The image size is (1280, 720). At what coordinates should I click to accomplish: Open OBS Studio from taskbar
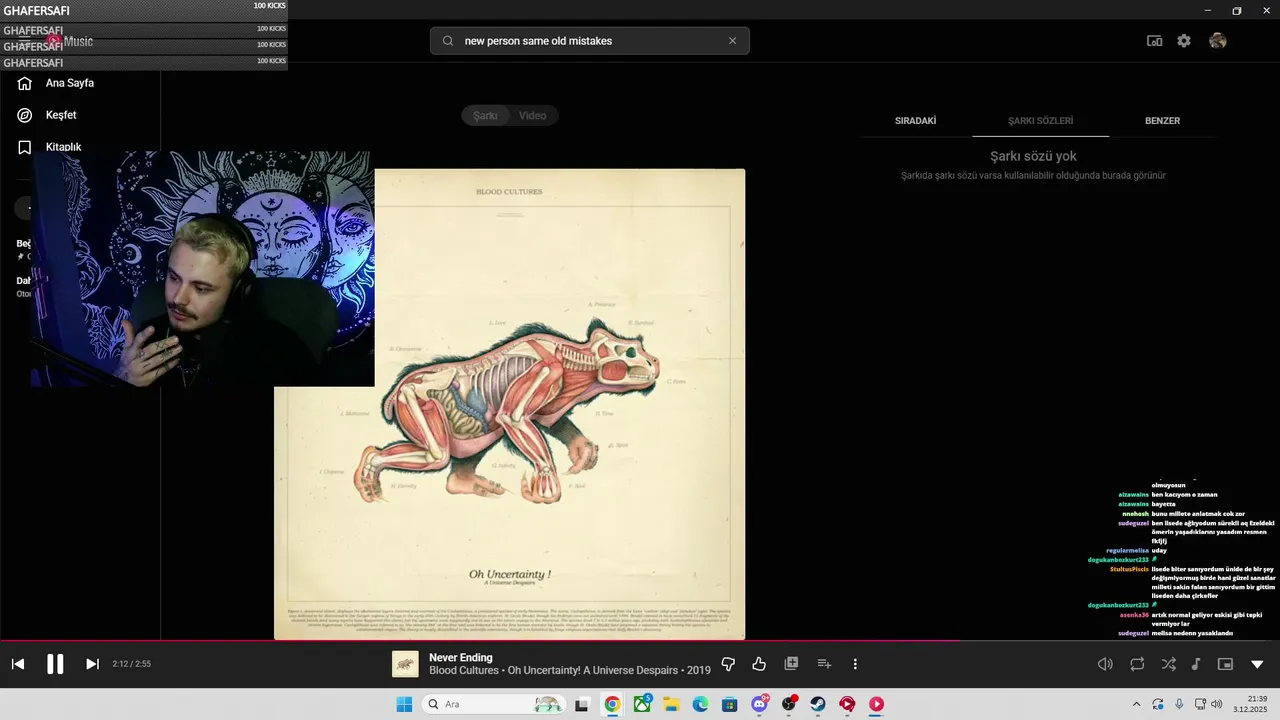coord(789,704)
